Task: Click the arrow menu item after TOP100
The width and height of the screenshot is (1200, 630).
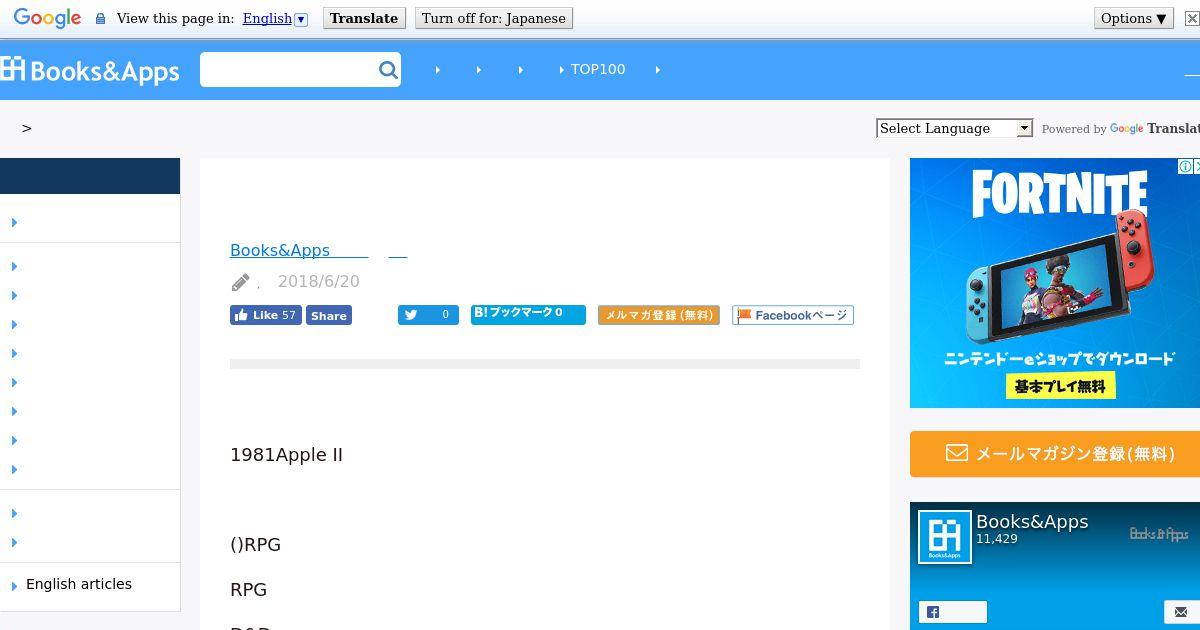Action: pyautogui.click(x=657, y=69)
